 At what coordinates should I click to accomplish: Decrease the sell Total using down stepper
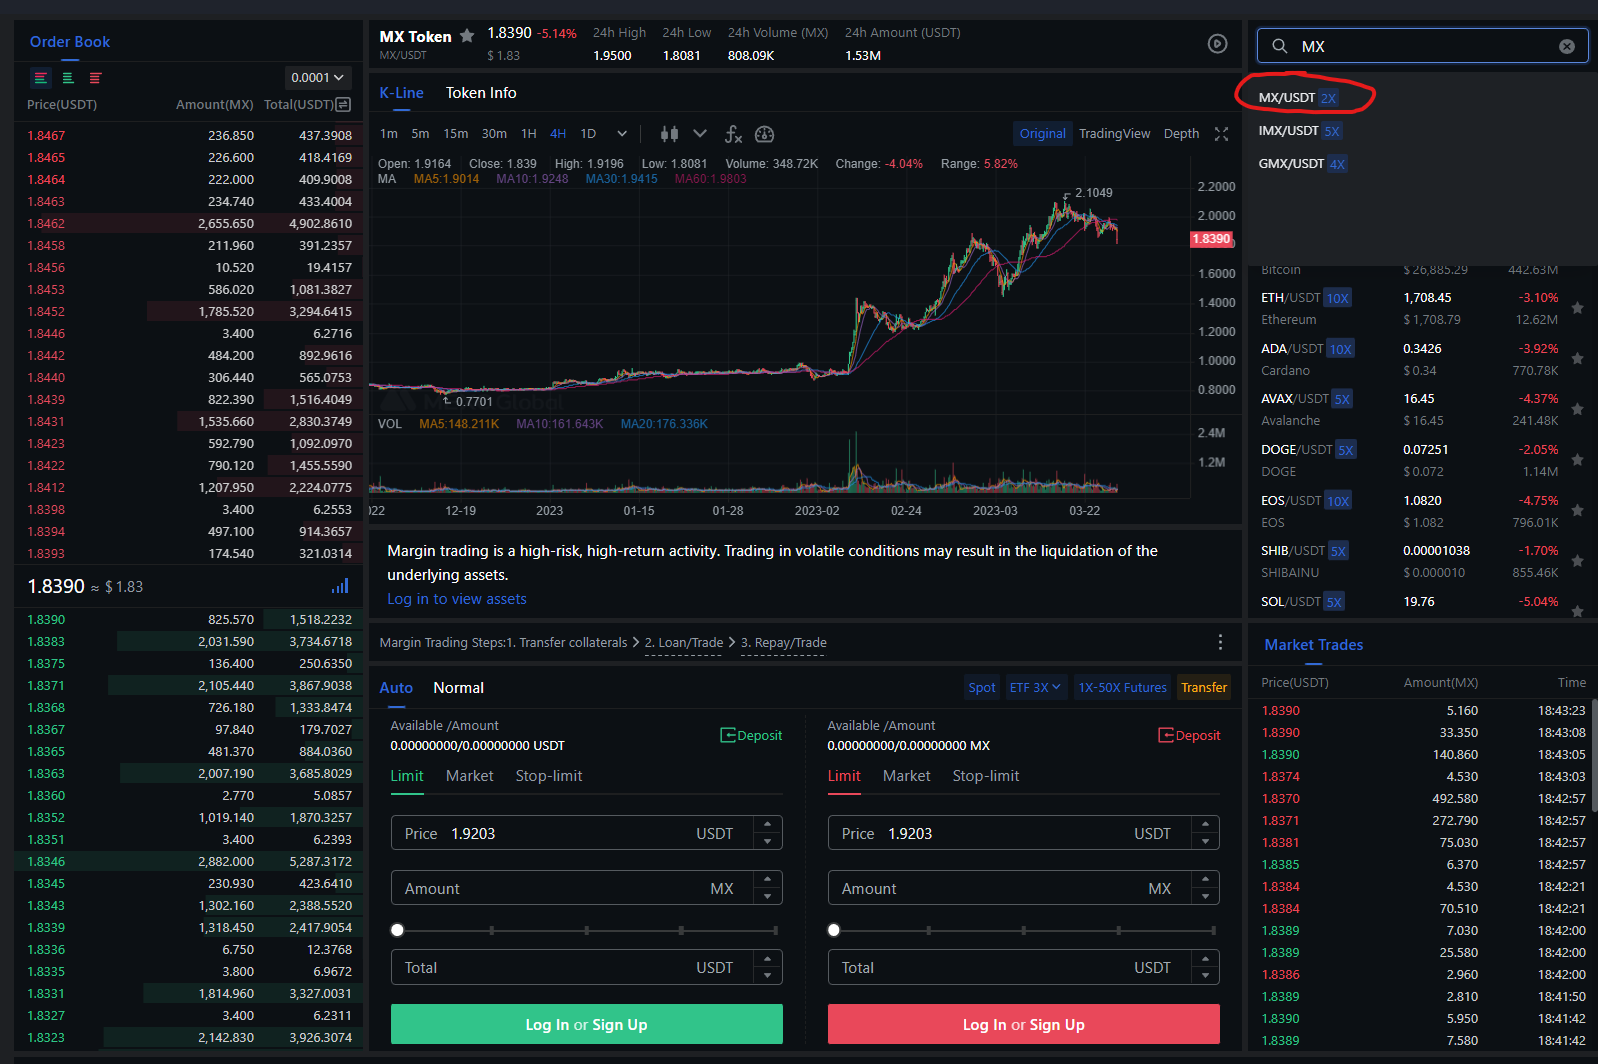point(1205,975)
